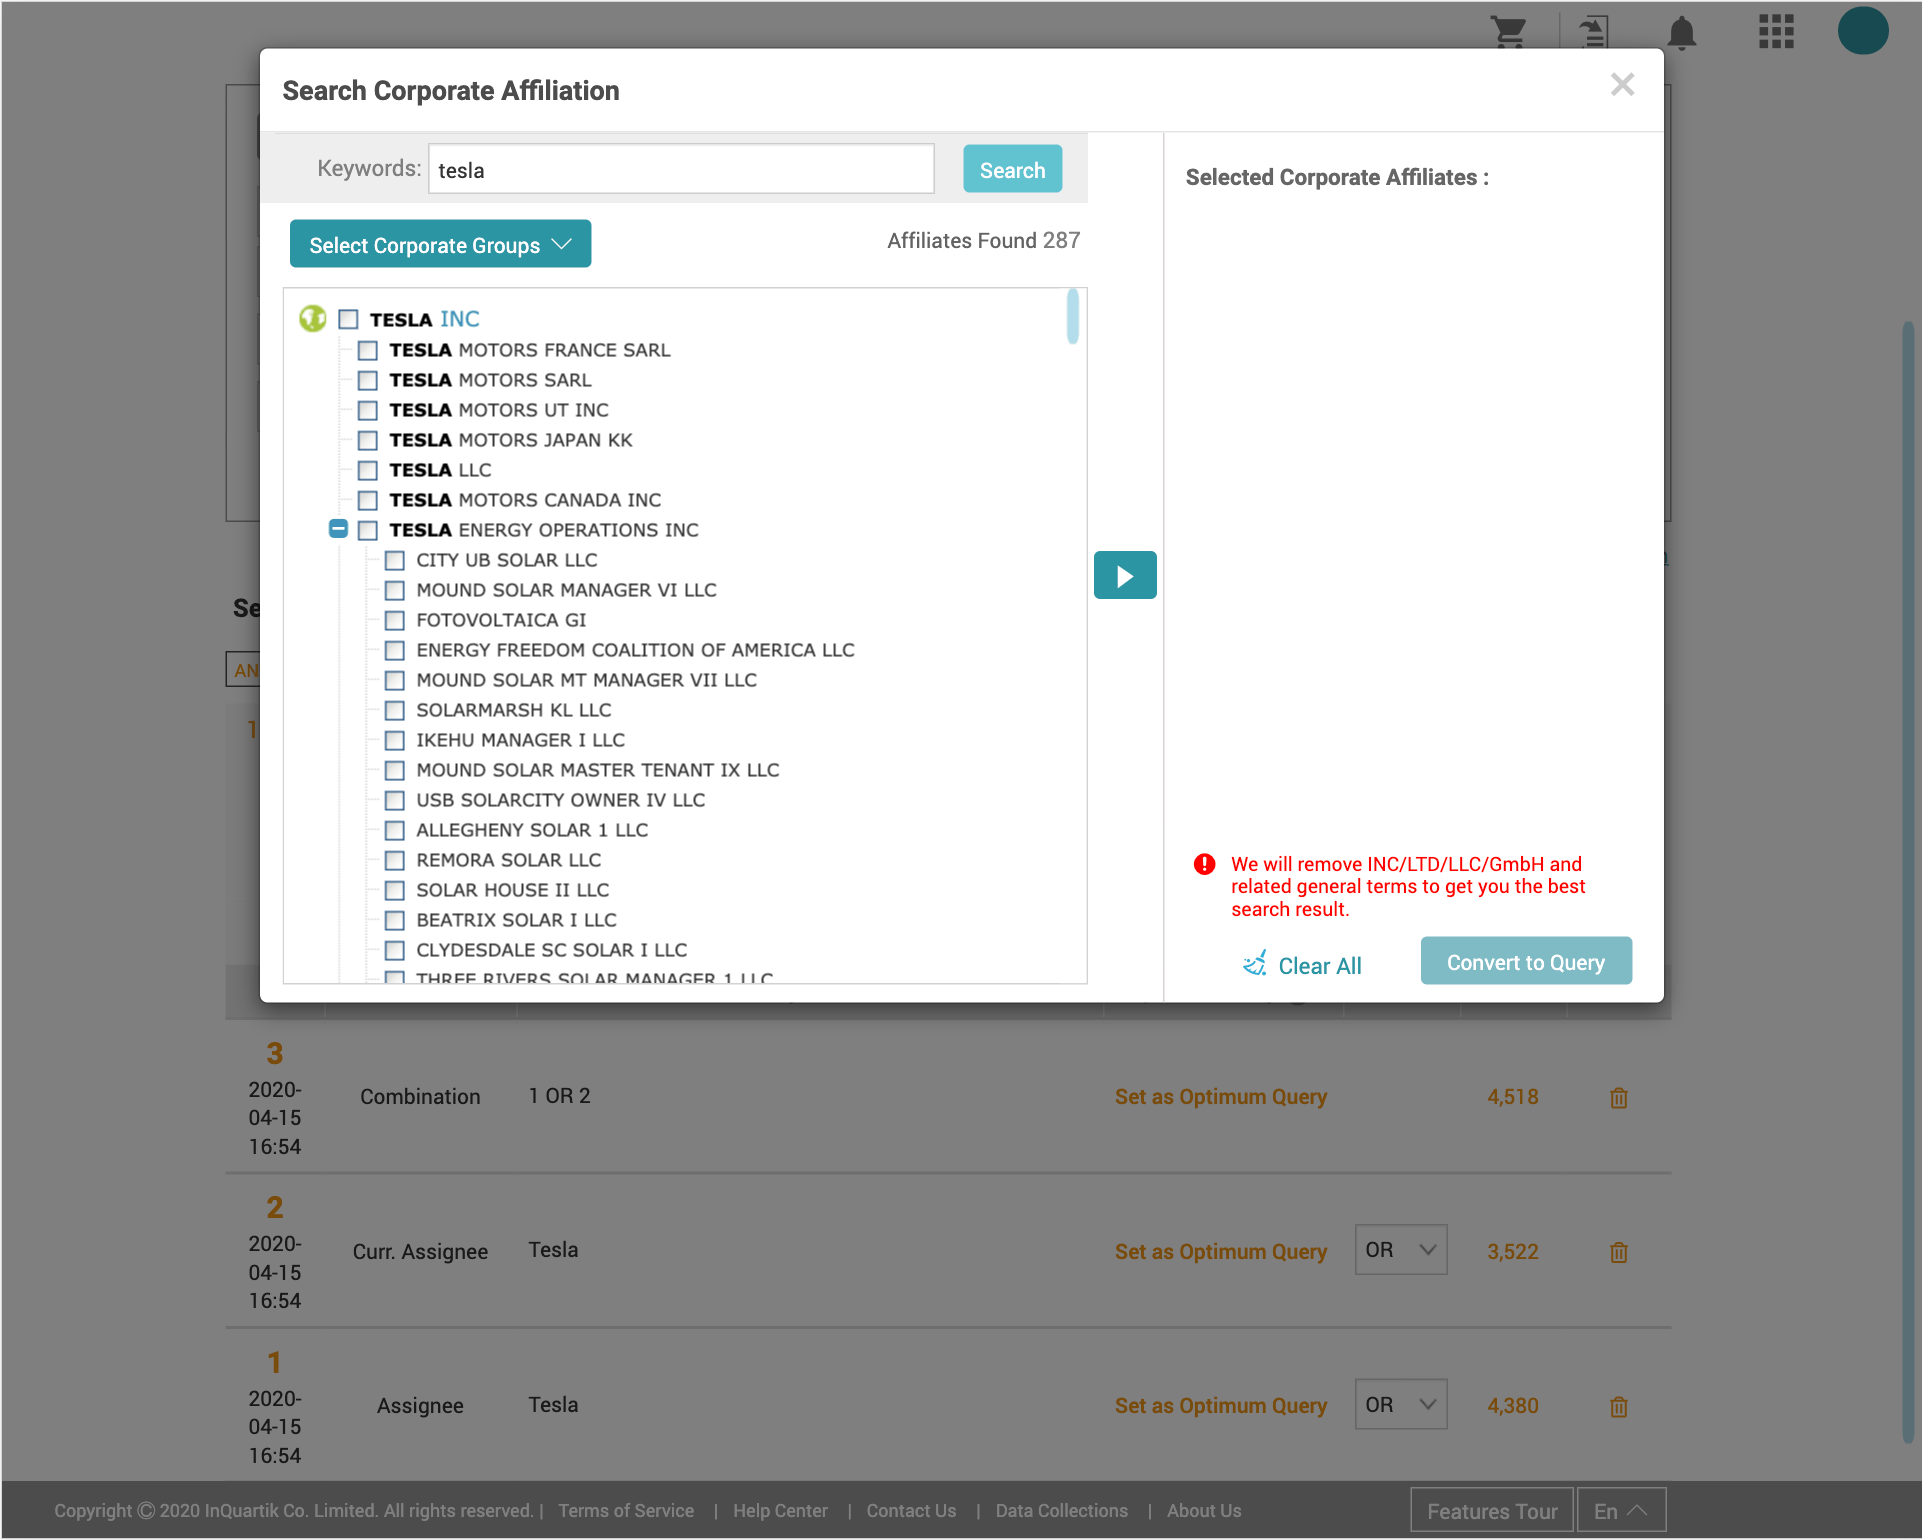Open the En language selector
This screenshot has height=1540, width=1922.
(1621, 1511)
